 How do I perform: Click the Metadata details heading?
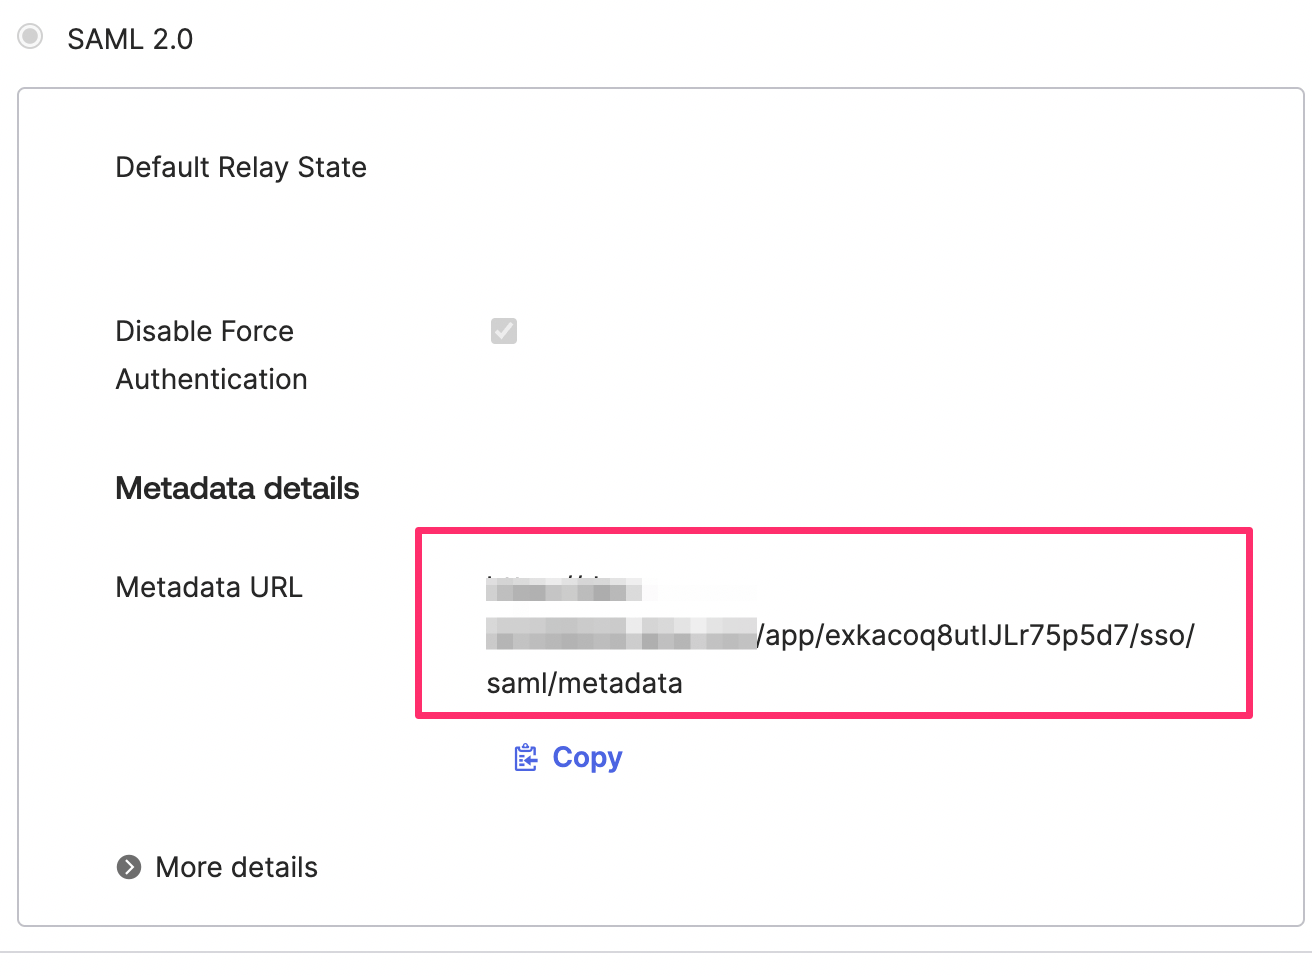(x=237, y=488)
